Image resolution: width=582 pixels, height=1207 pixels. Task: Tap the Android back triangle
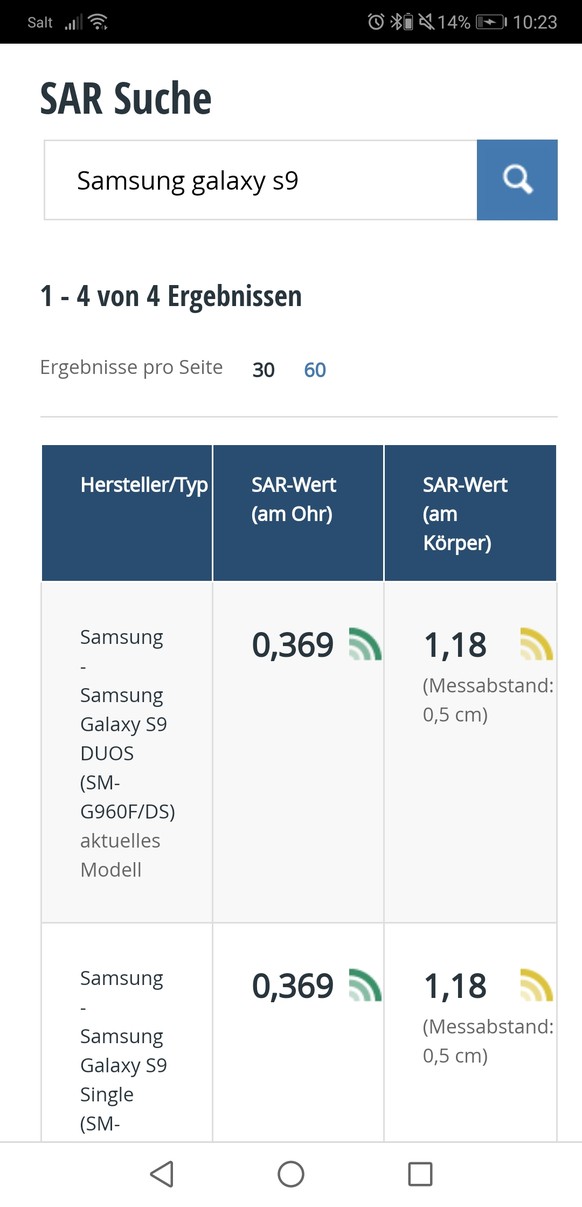(162, 1174)
